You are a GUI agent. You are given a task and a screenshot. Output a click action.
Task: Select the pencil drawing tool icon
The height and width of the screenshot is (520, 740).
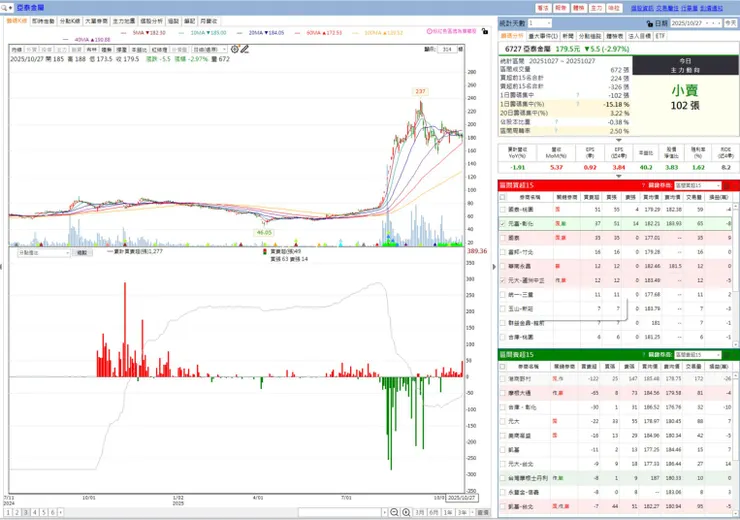pyautogui.click(x=244, y=49)
